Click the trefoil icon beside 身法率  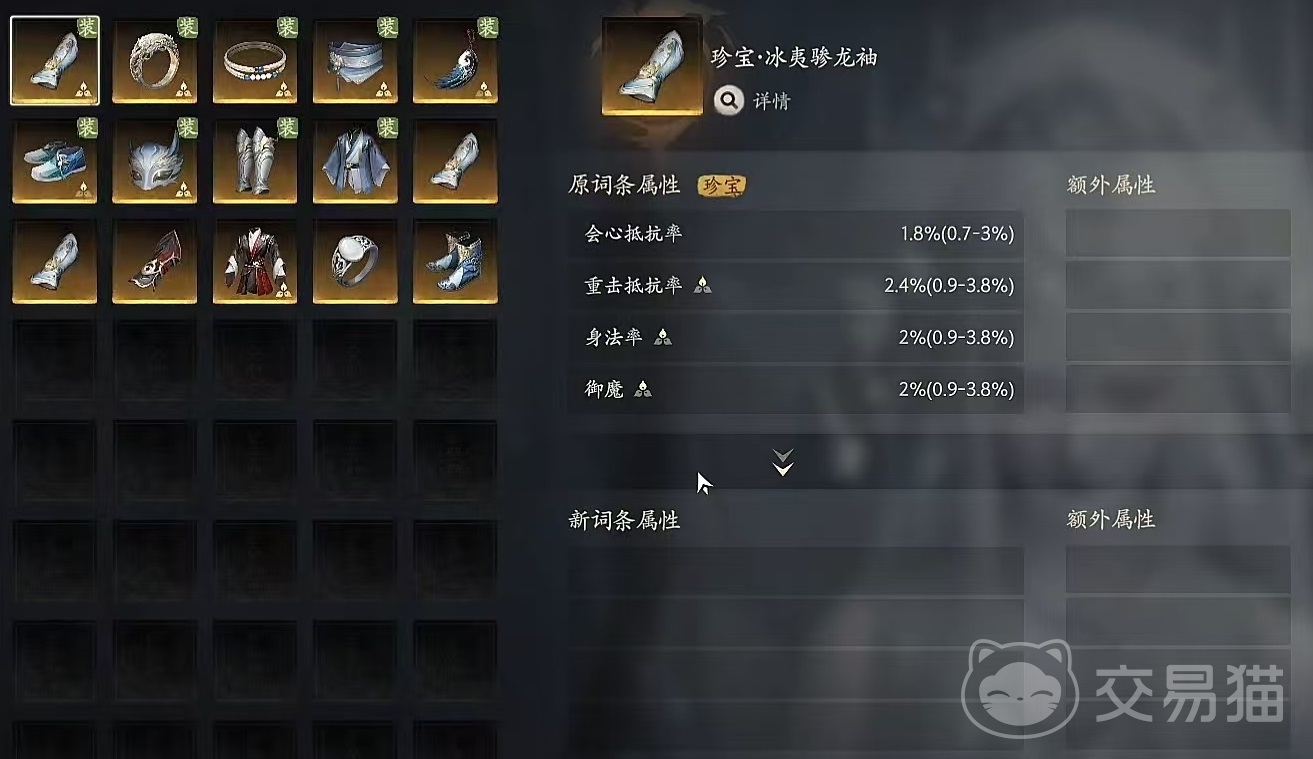point(662,338)
